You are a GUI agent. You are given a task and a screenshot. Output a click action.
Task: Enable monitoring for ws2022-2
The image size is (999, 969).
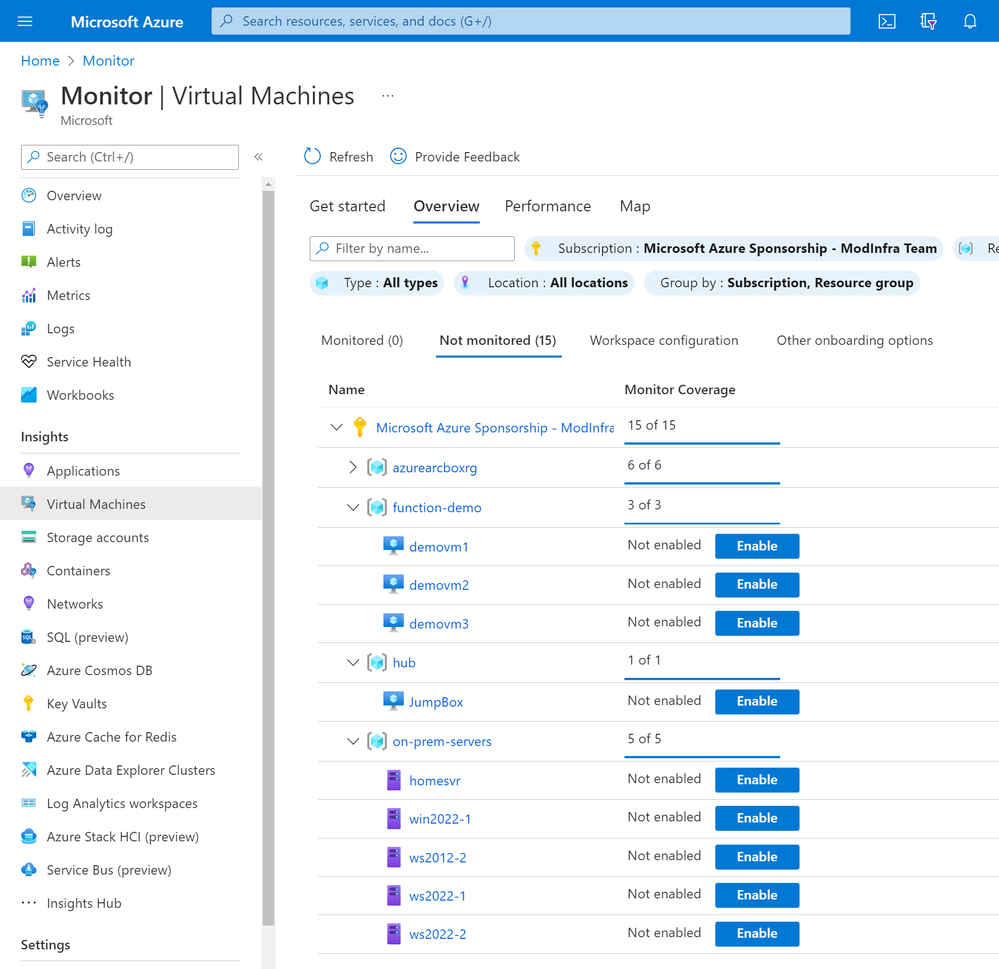757,933
